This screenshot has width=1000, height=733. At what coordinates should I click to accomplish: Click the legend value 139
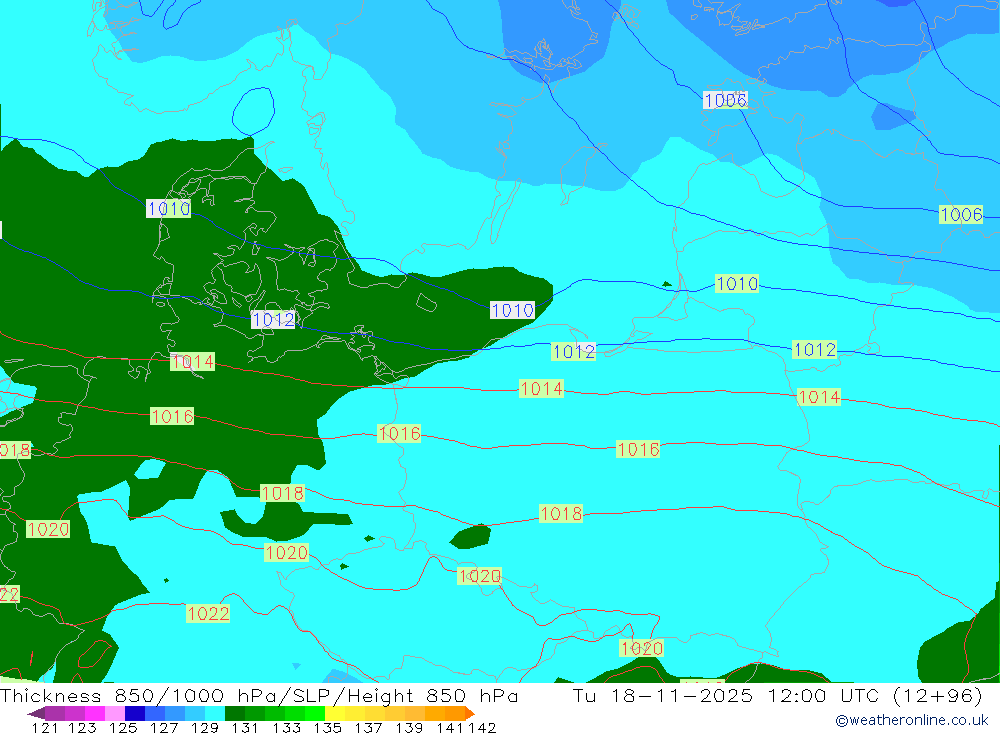[409, 728]
